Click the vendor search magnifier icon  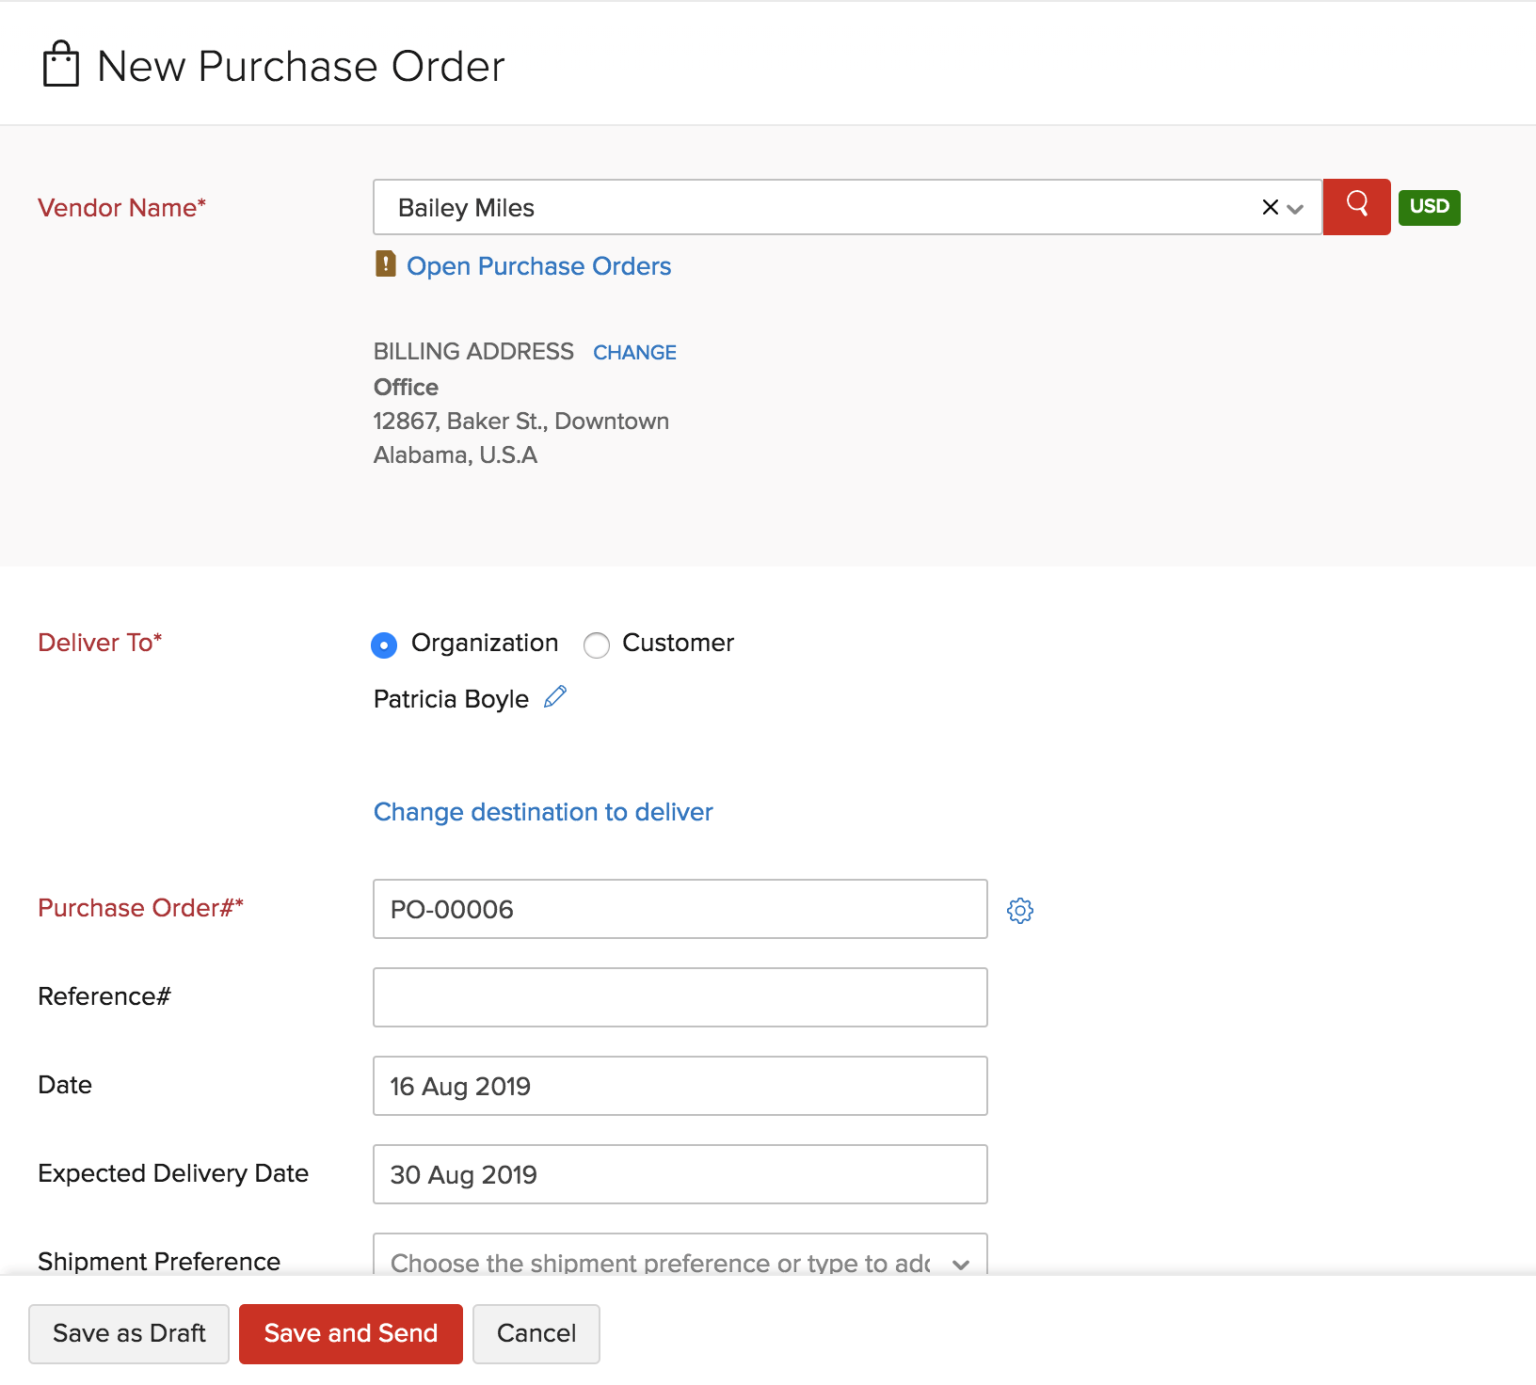pyautogui.click(x=1356, y=207)
